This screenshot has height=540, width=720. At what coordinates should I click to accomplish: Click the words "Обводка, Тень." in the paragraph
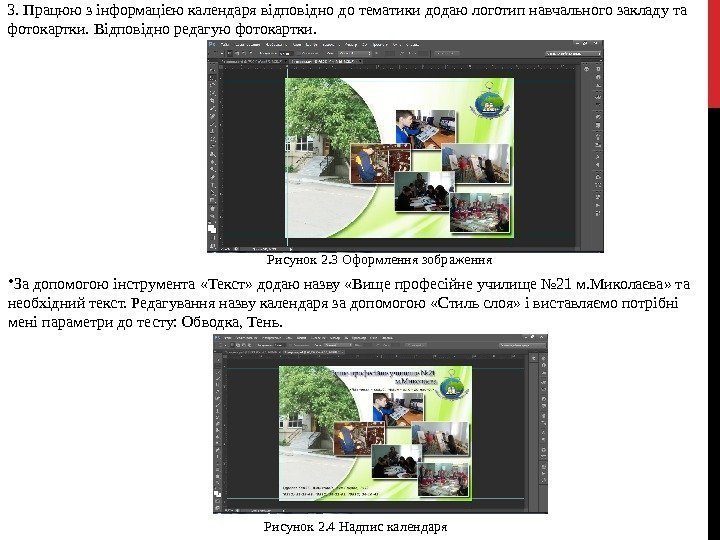[232, 323]
